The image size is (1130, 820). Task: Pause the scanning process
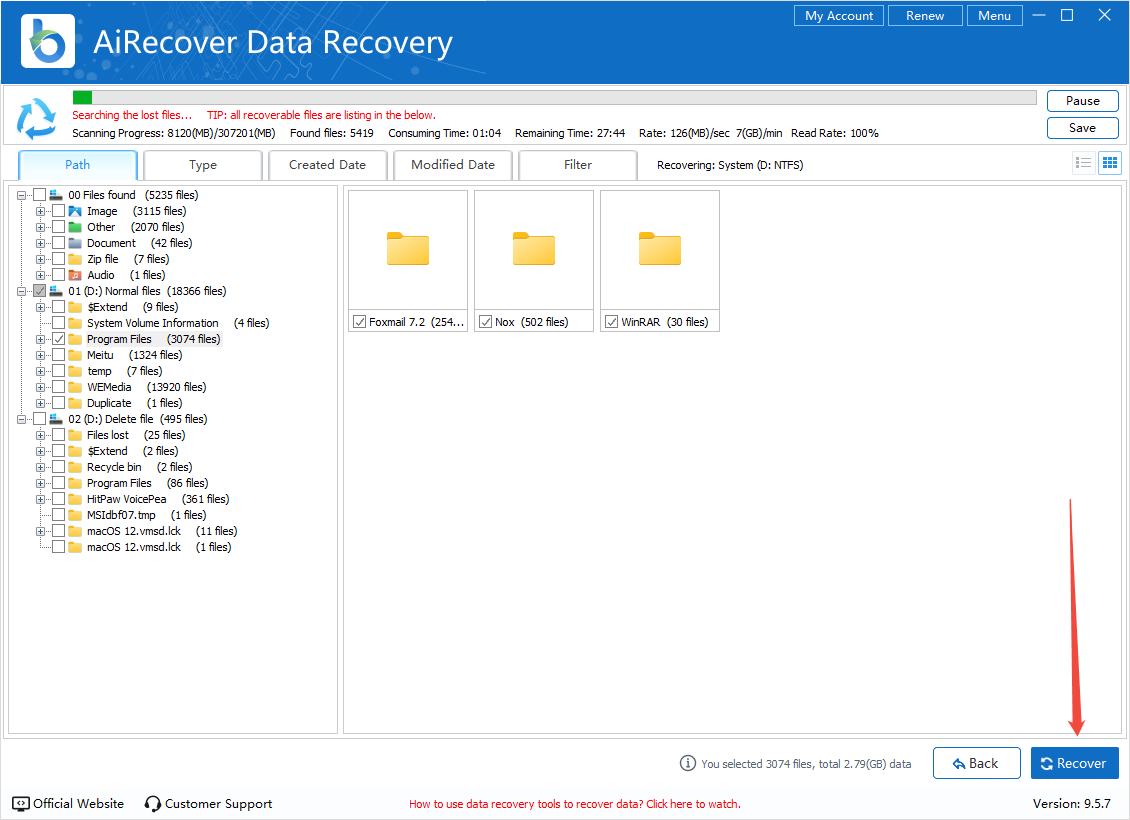[1082, 101]
